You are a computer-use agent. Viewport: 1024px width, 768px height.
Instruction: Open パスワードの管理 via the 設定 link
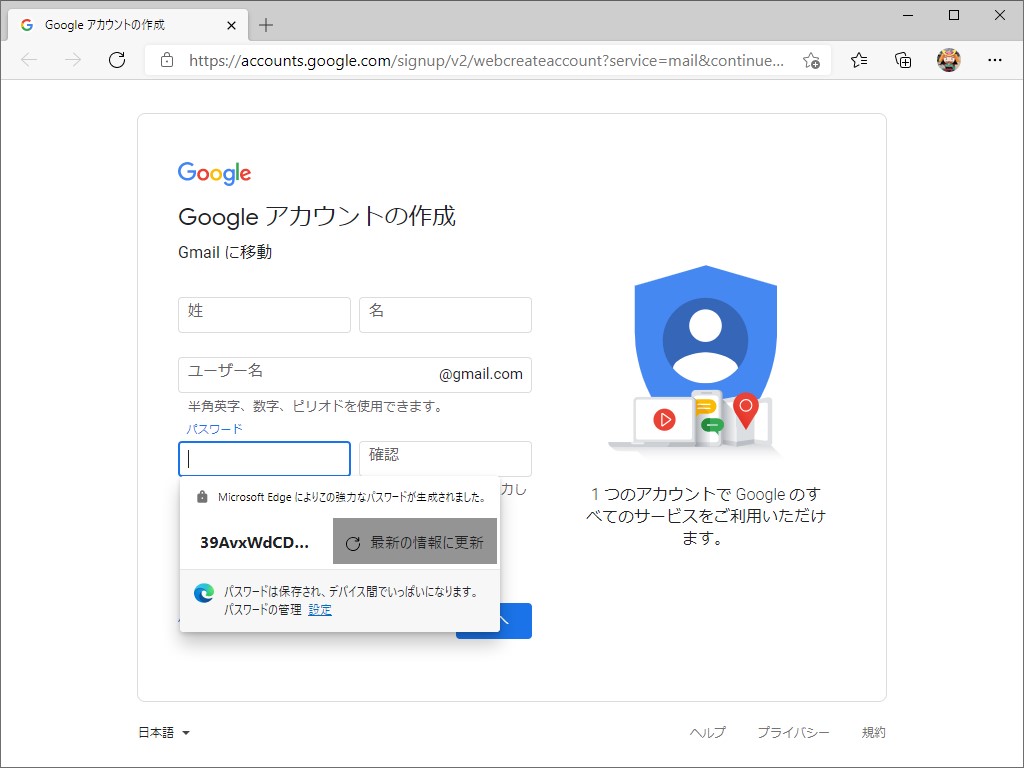[319, 608]
